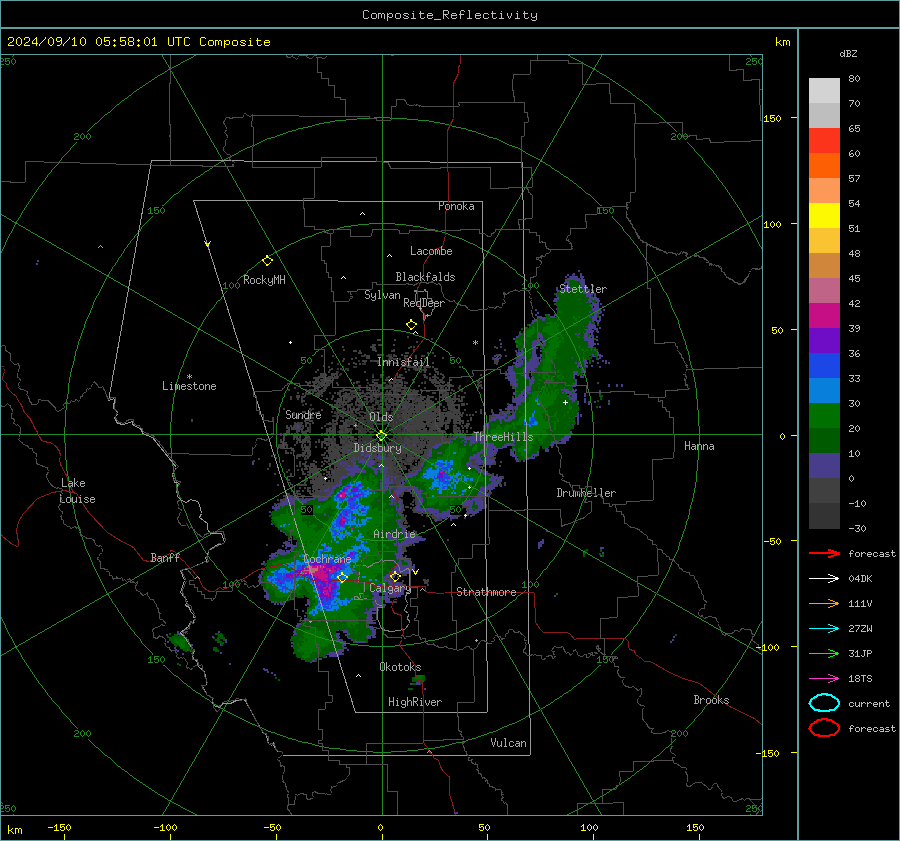Select the Olds town label
Image resolution: width=900 pixels, height=841 pixels.
381,417
